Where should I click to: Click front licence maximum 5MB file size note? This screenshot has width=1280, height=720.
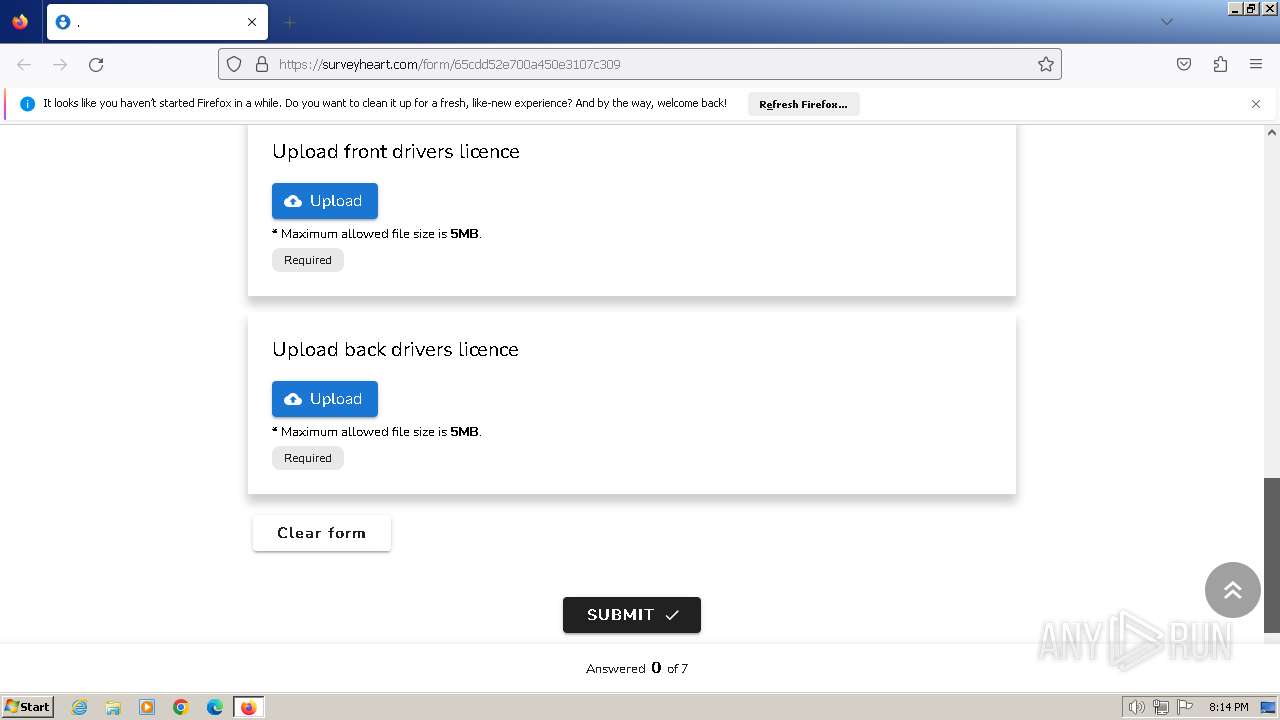coord(377,234)
